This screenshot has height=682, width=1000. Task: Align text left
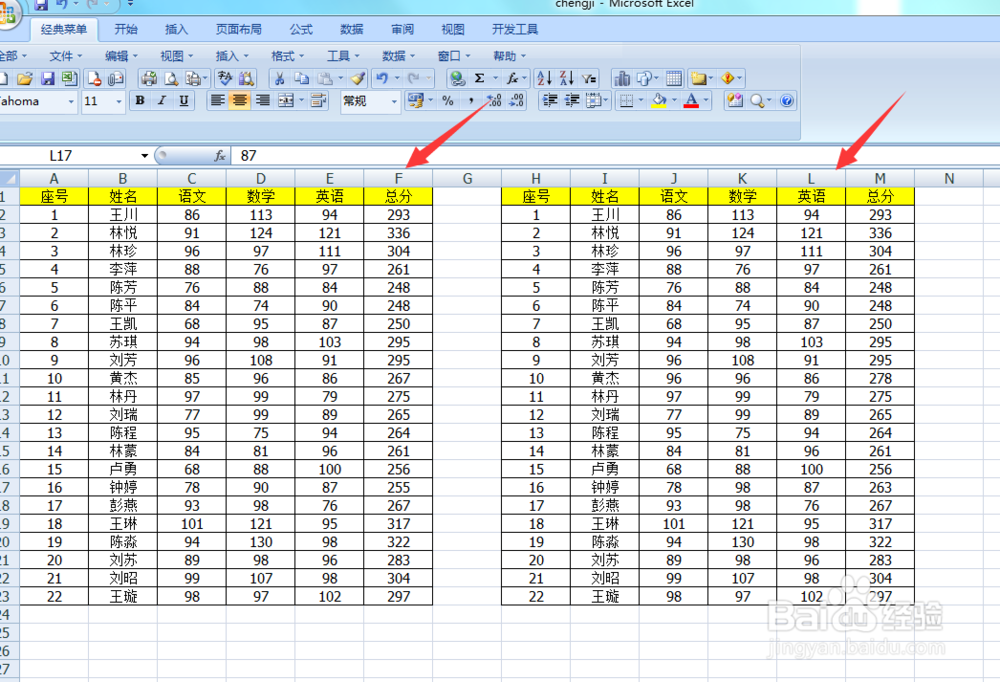point(217,101)
